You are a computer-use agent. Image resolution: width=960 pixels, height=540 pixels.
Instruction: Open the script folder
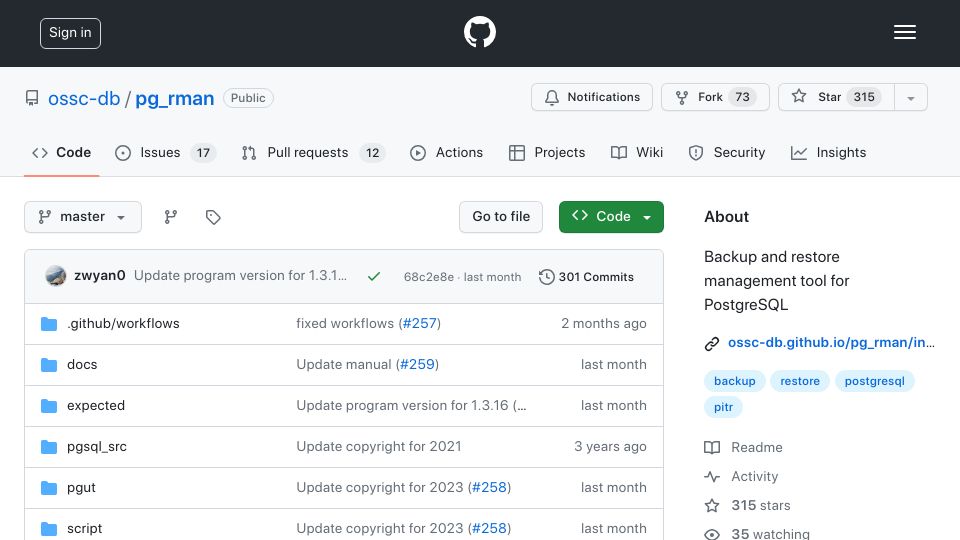[x=84, y=528]
